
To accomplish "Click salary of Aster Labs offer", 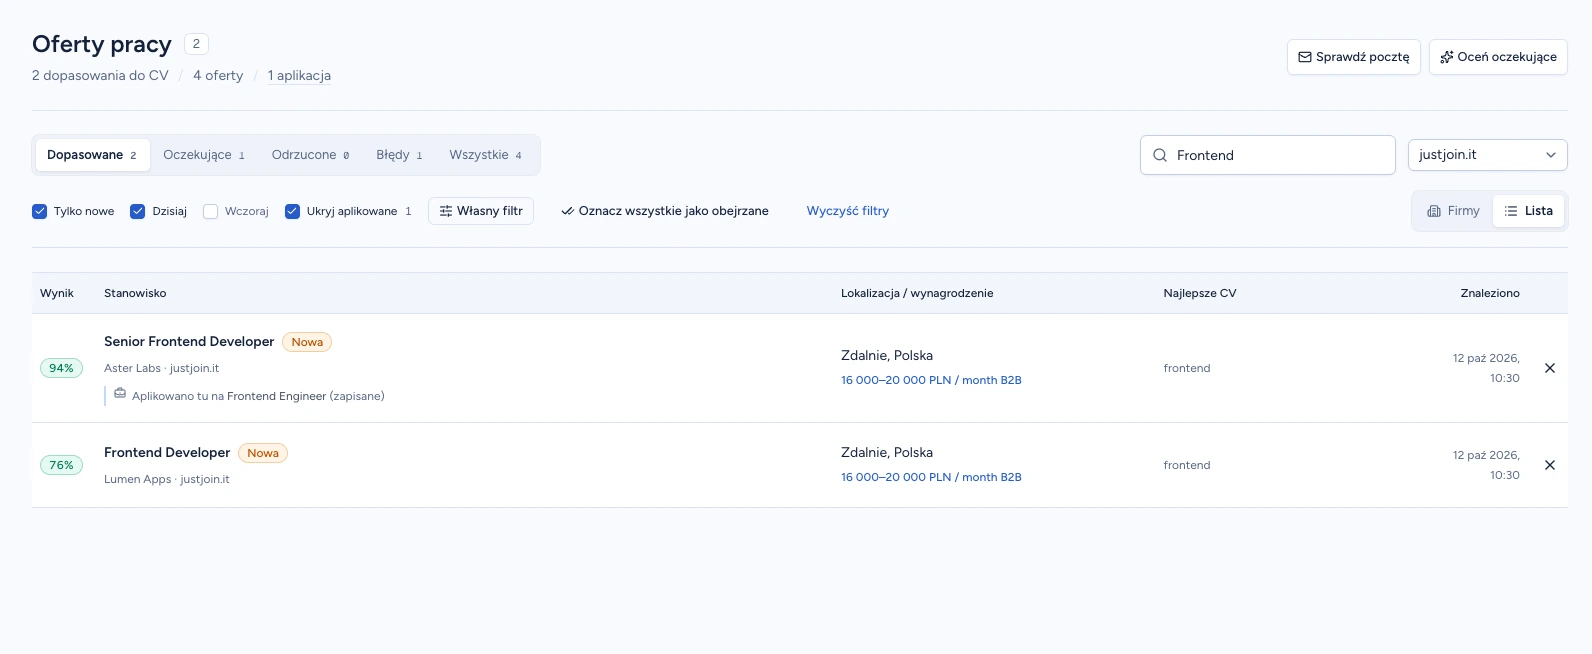I will (931, 380).
